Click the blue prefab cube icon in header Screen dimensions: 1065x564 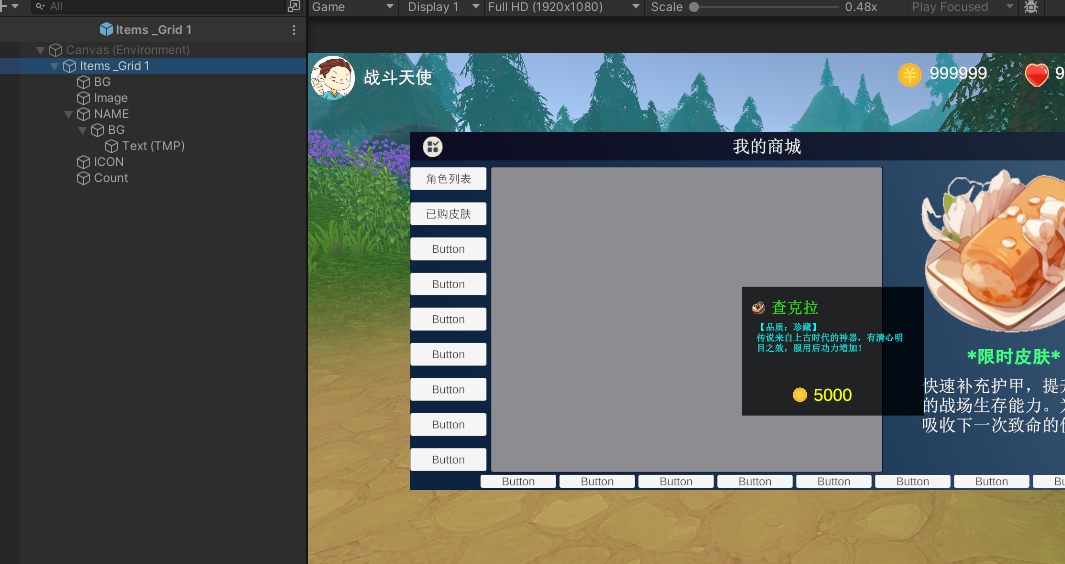point(106,29)
